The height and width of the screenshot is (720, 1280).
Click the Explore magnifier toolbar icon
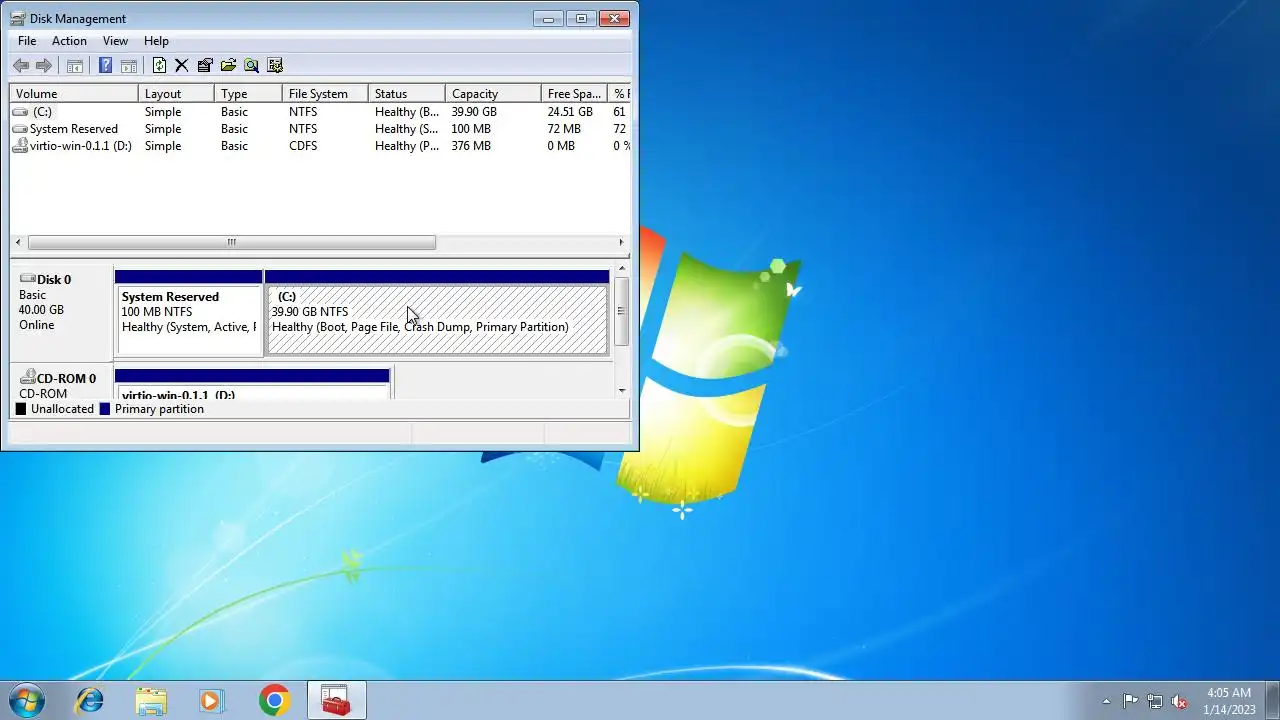tap(251, 66)
